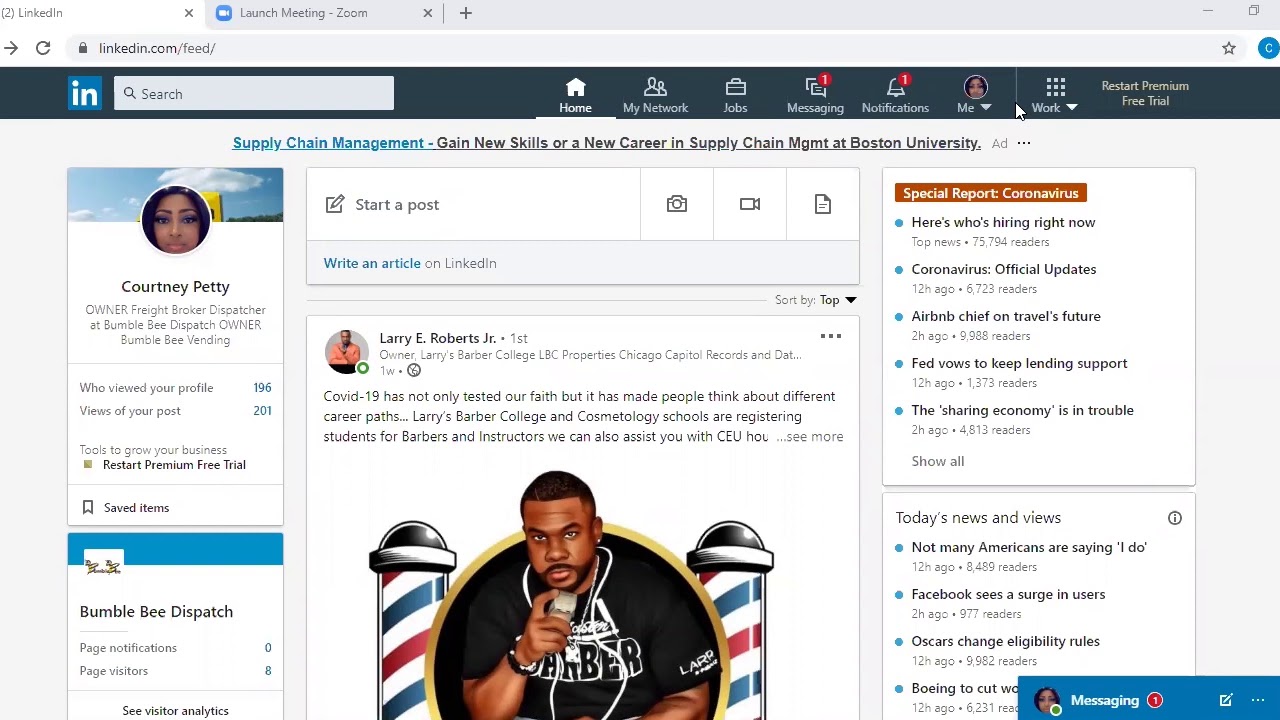Click Show all news stories

[x=937, y=461]
